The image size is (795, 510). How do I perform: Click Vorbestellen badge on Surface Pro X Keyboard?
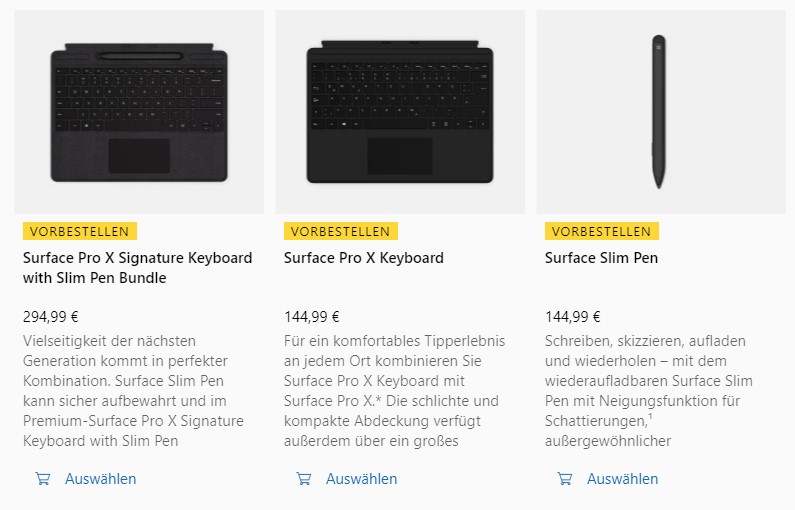pyautogui.click(x=341, y=231)
